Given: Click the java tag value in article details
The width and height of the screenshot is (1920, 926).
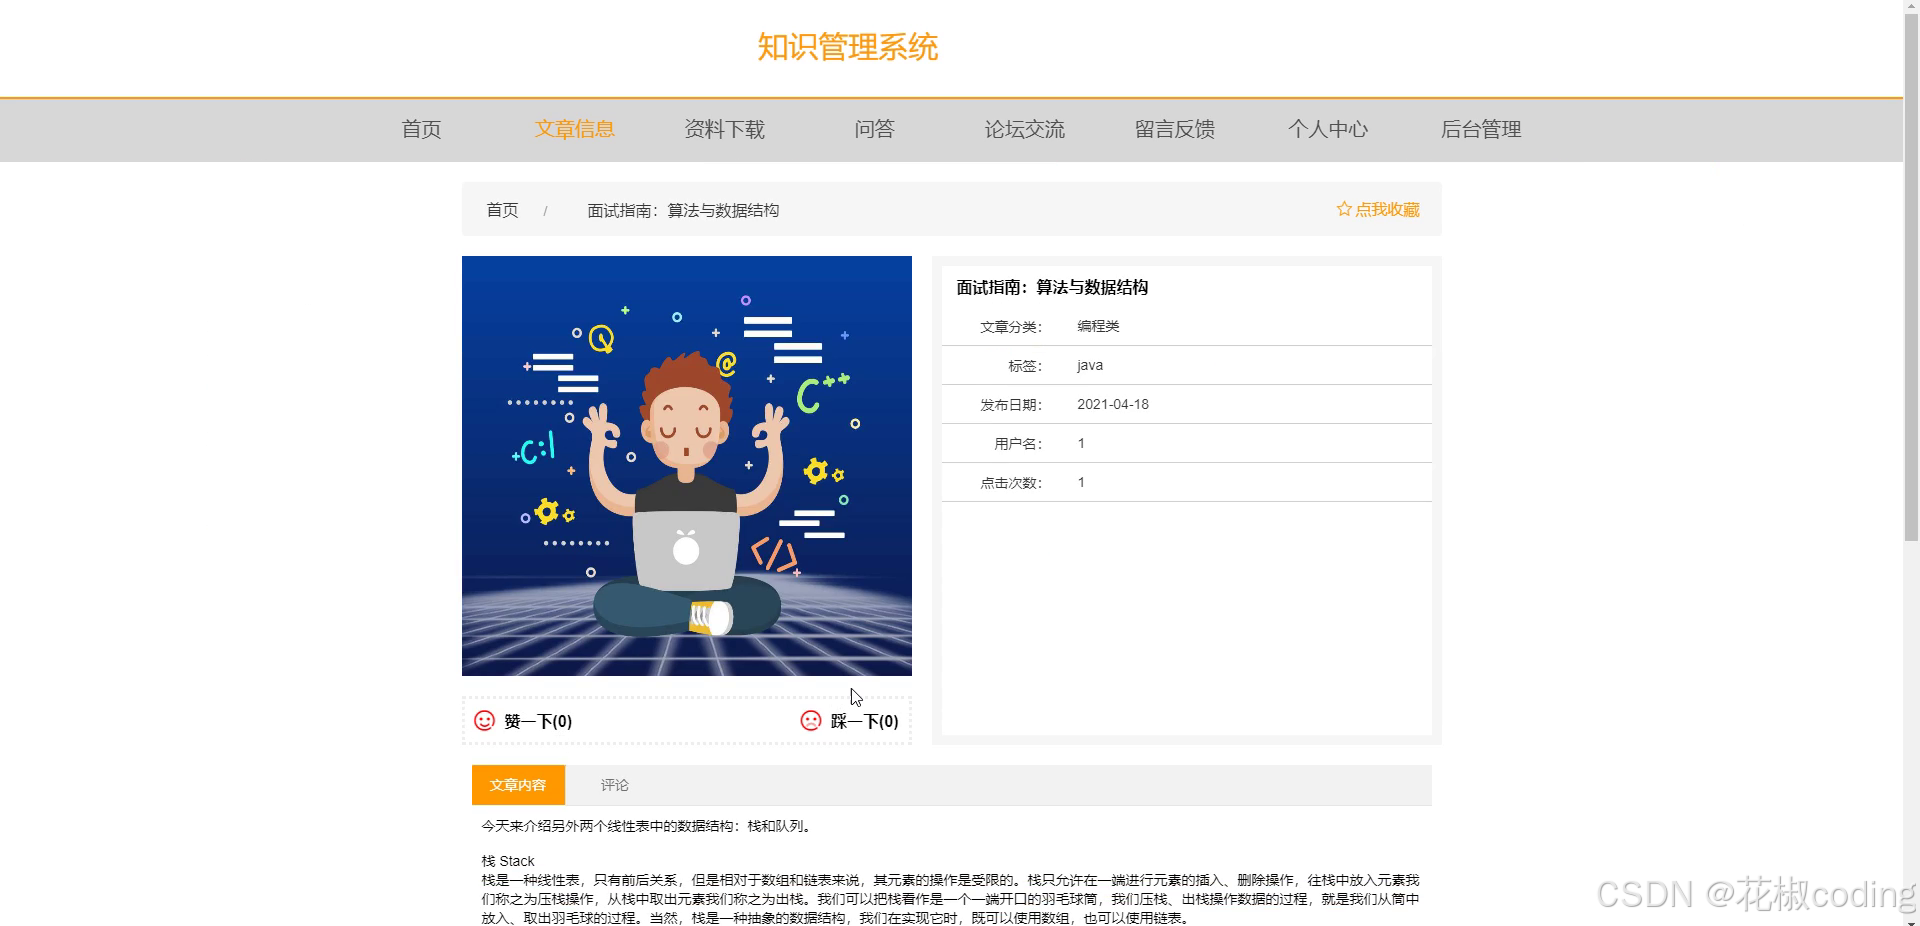Looking at the screenshot, I should point(1088,365).
